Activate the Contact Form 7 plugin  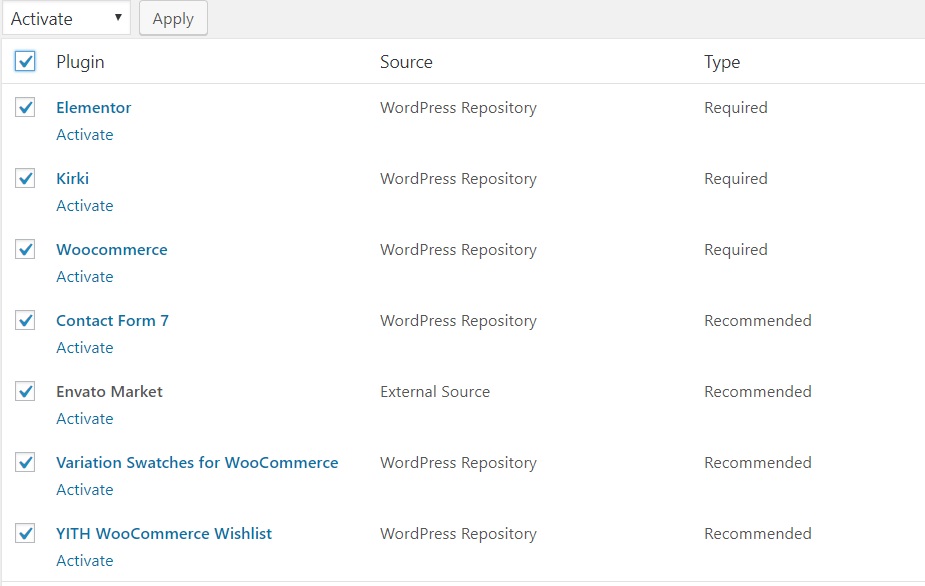pyautogui.click(x=84, y=348)
